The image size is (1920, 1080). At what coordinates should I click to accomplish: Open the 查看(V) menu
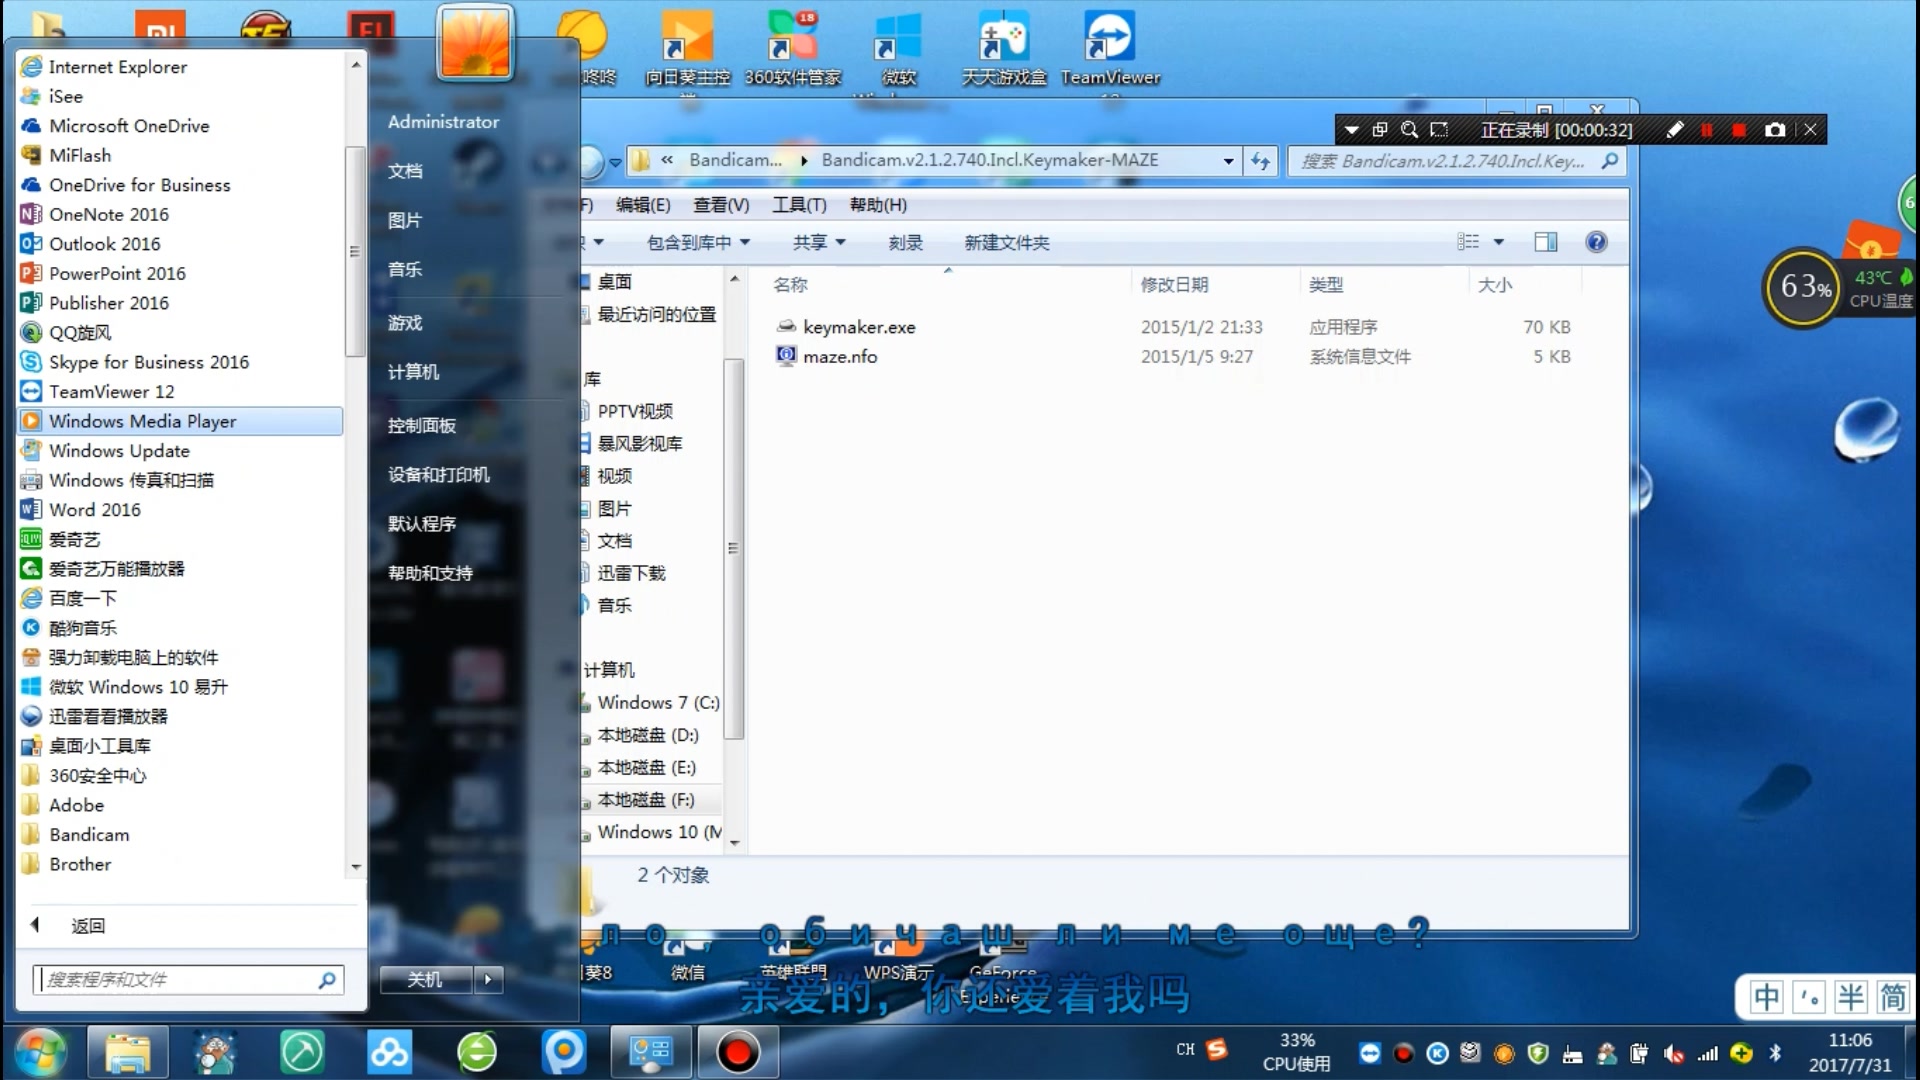tap(721, 205)
